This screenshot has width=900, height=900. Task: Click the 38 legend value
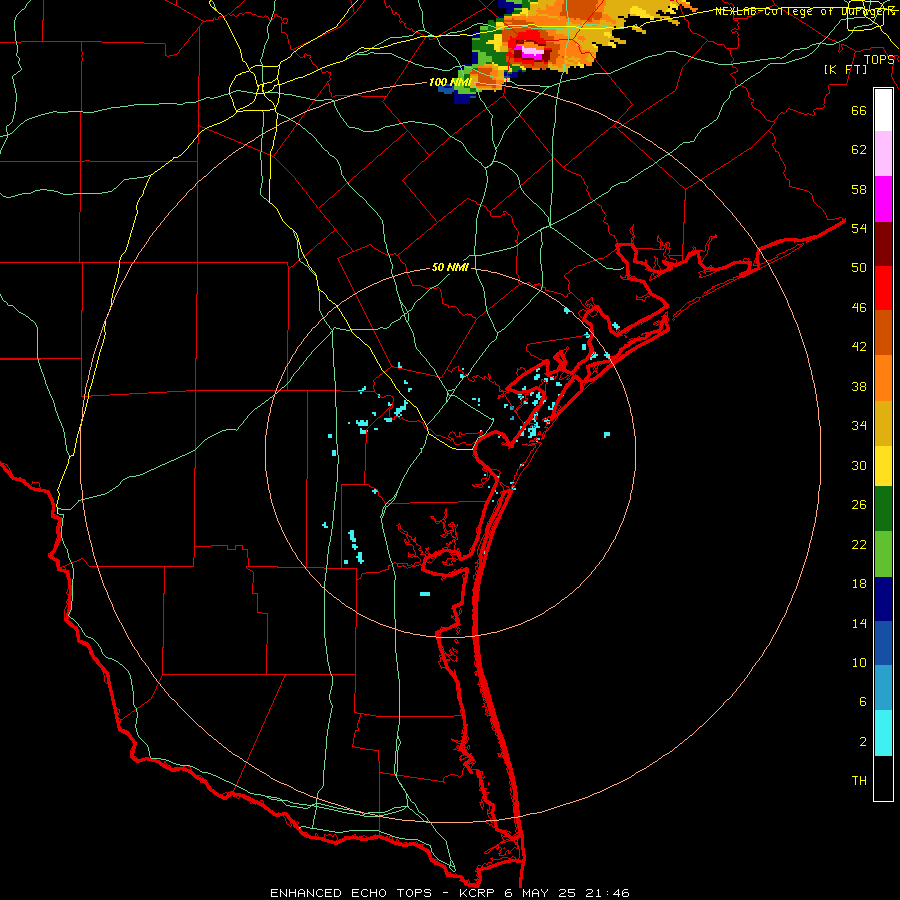859,387
